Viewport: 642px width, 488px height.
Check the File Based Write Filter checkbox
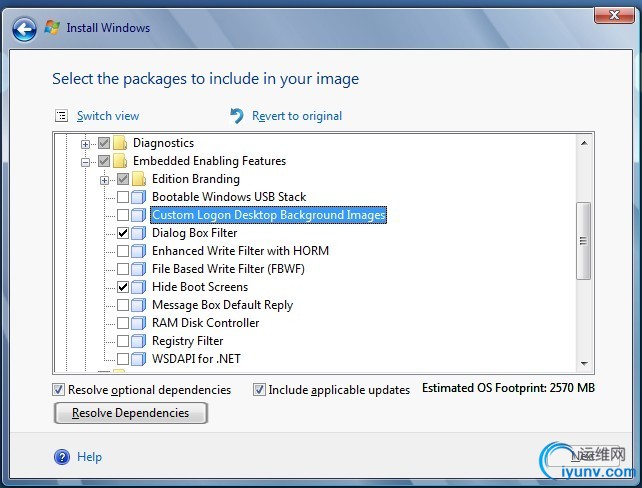pyautogui.click(x=123, y=269)
